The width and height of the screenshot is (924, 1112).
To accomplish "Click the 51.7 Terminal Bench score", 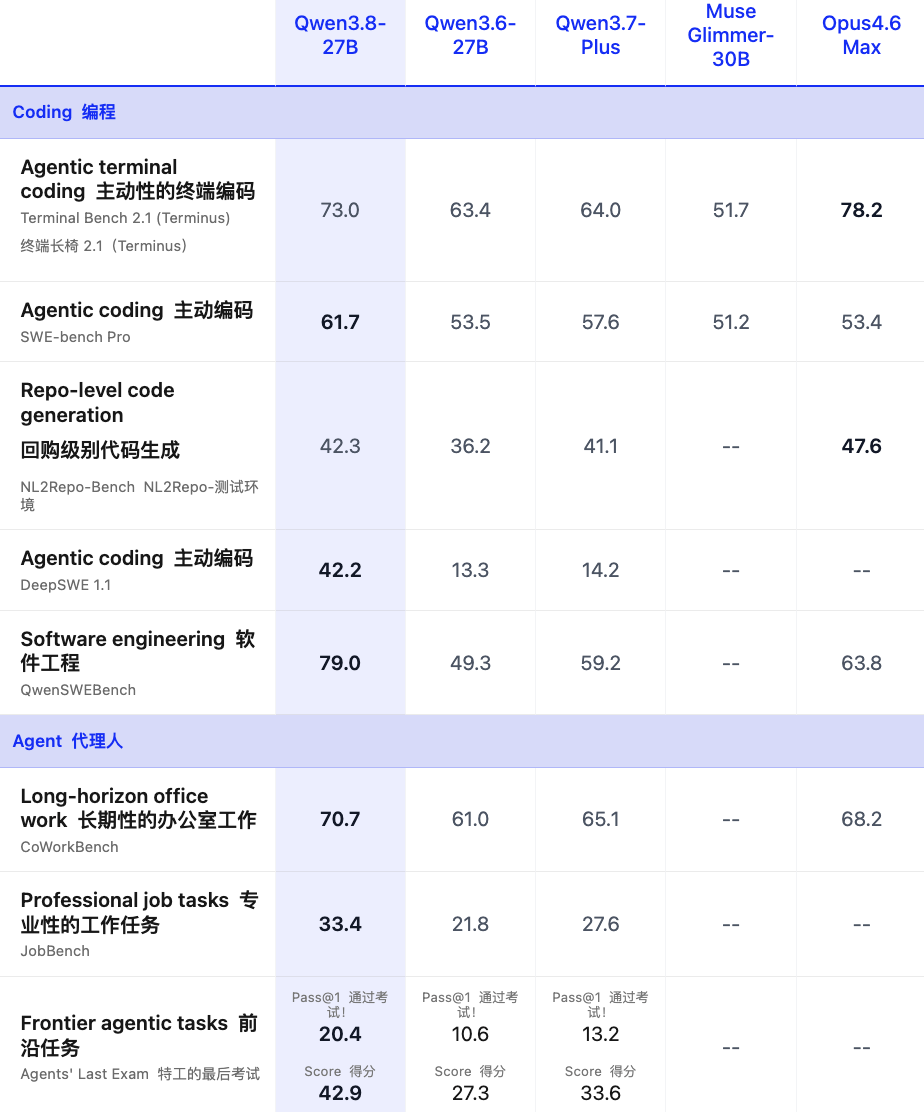I will (x=730, y=210).
